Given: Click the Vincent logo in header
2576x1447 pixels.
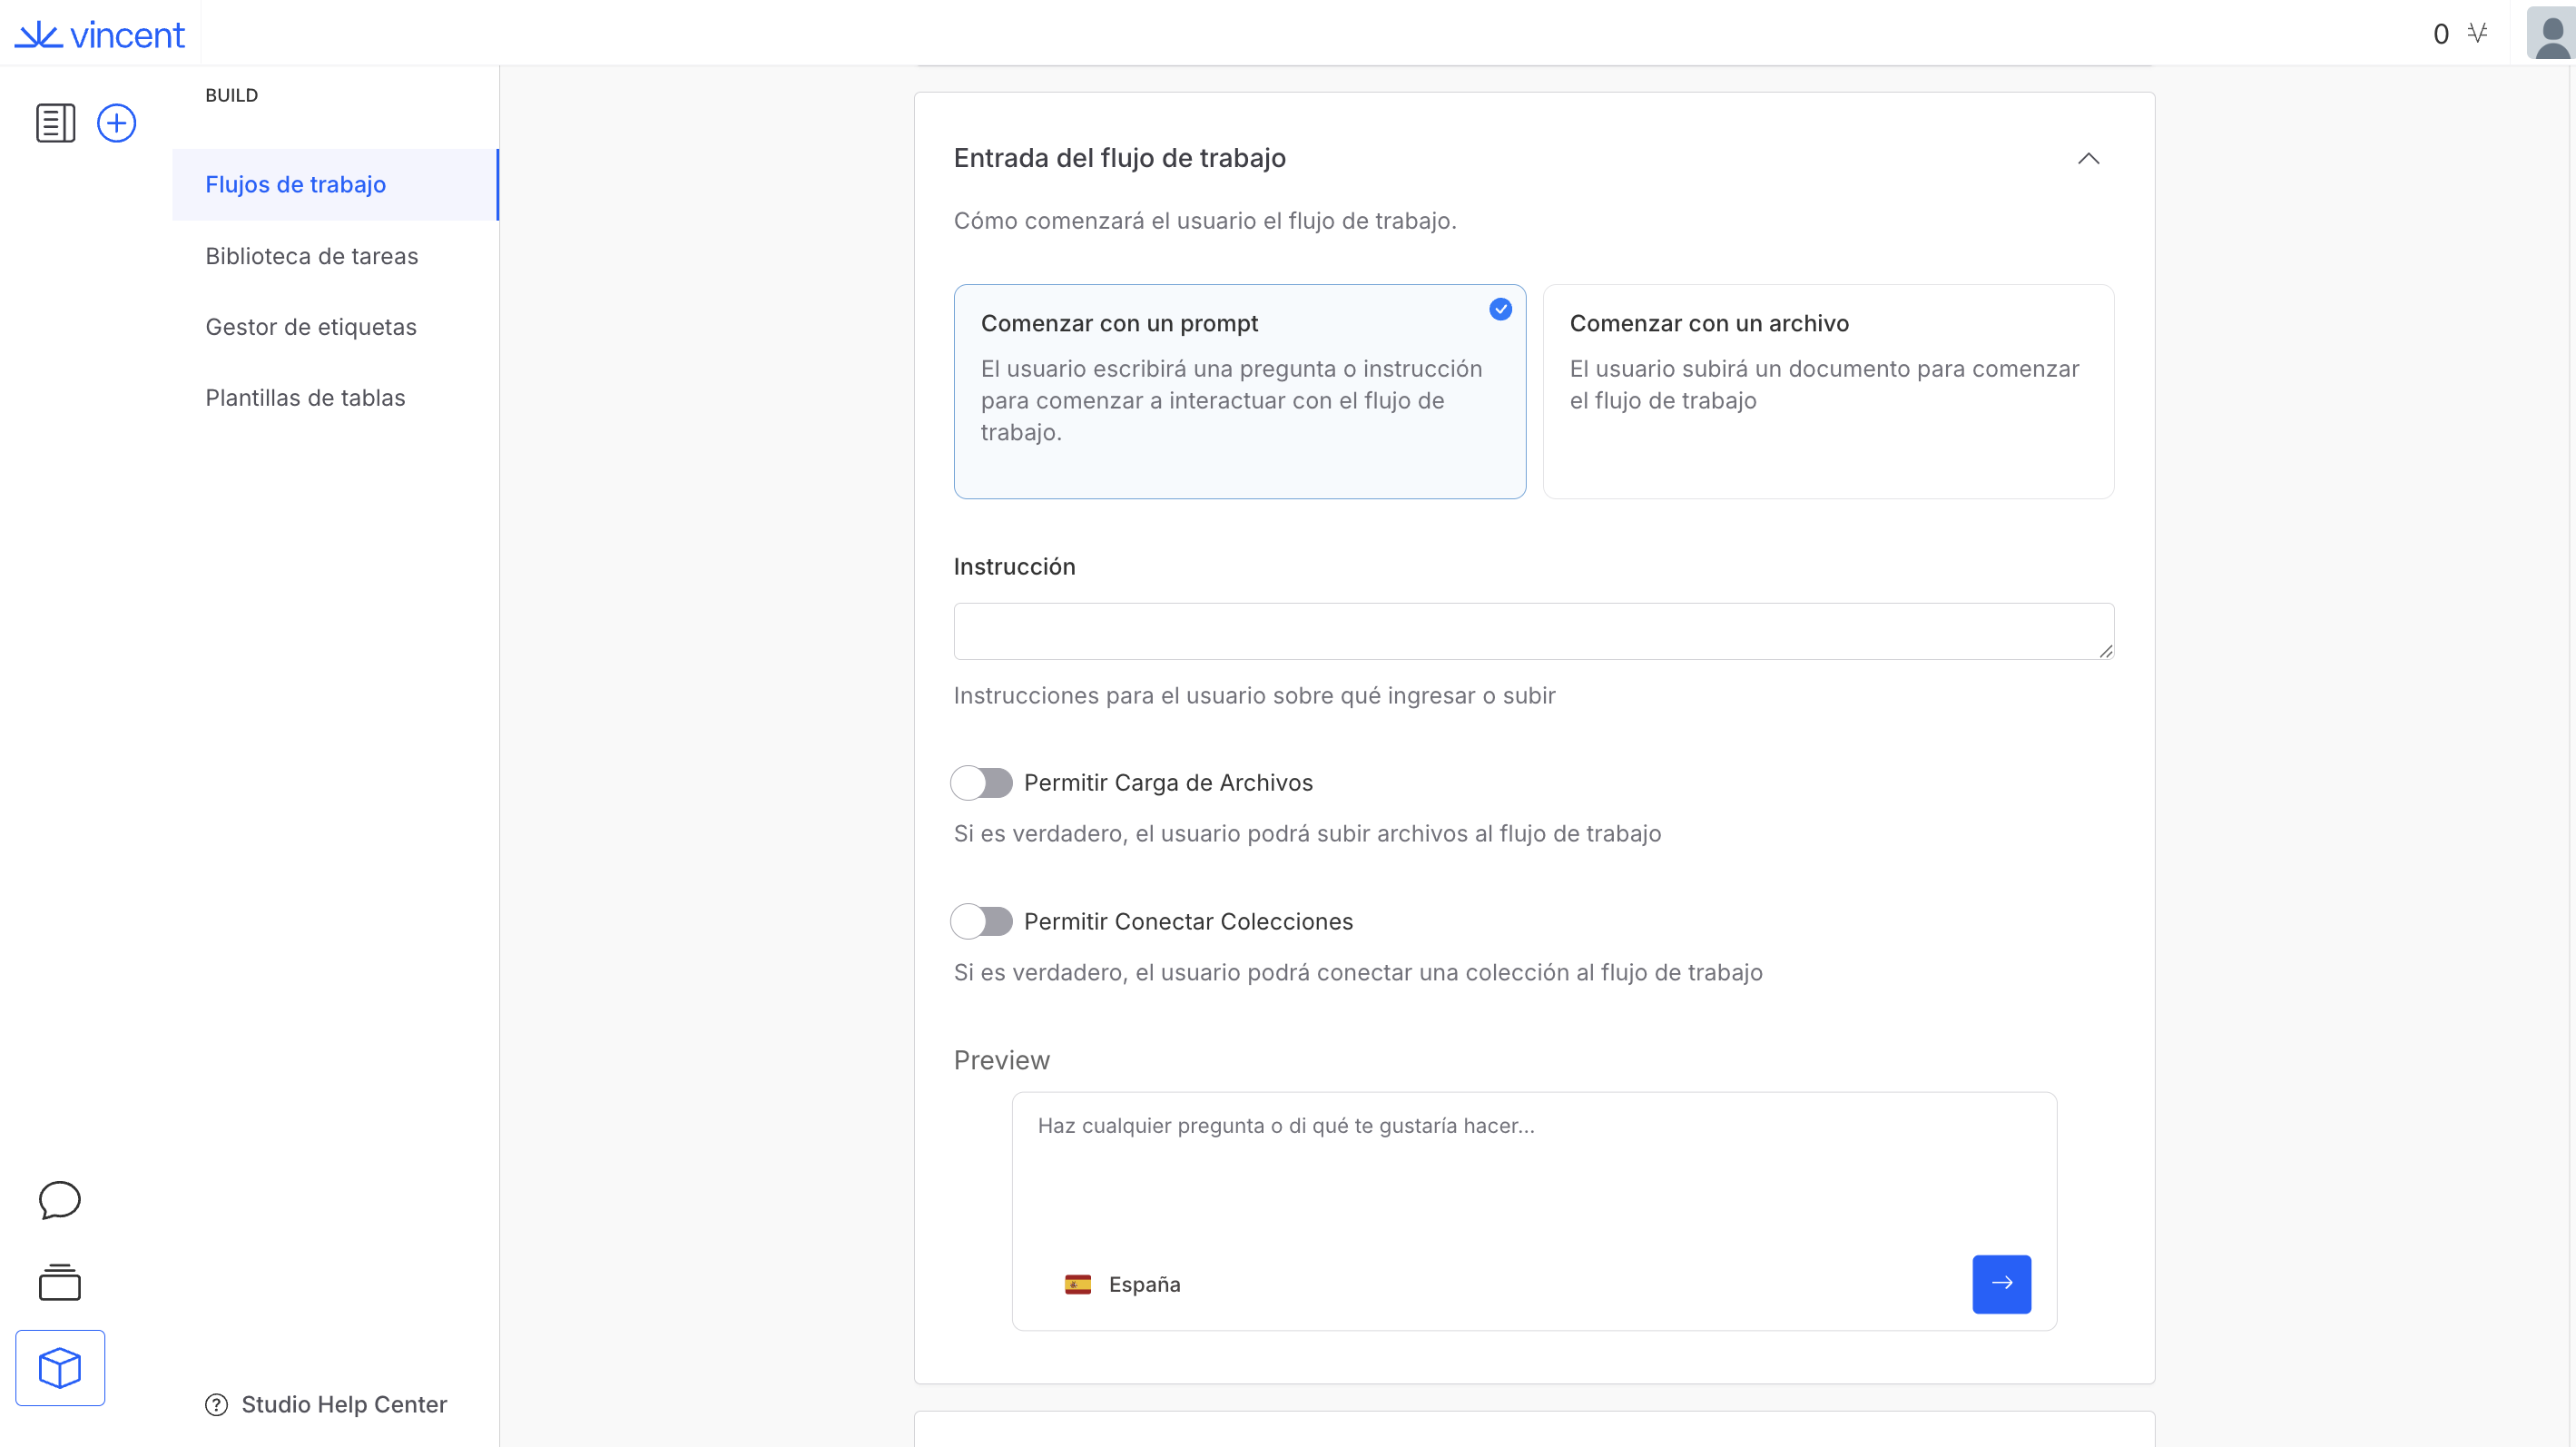Looking at the screenshot, I should click(100, 35).
